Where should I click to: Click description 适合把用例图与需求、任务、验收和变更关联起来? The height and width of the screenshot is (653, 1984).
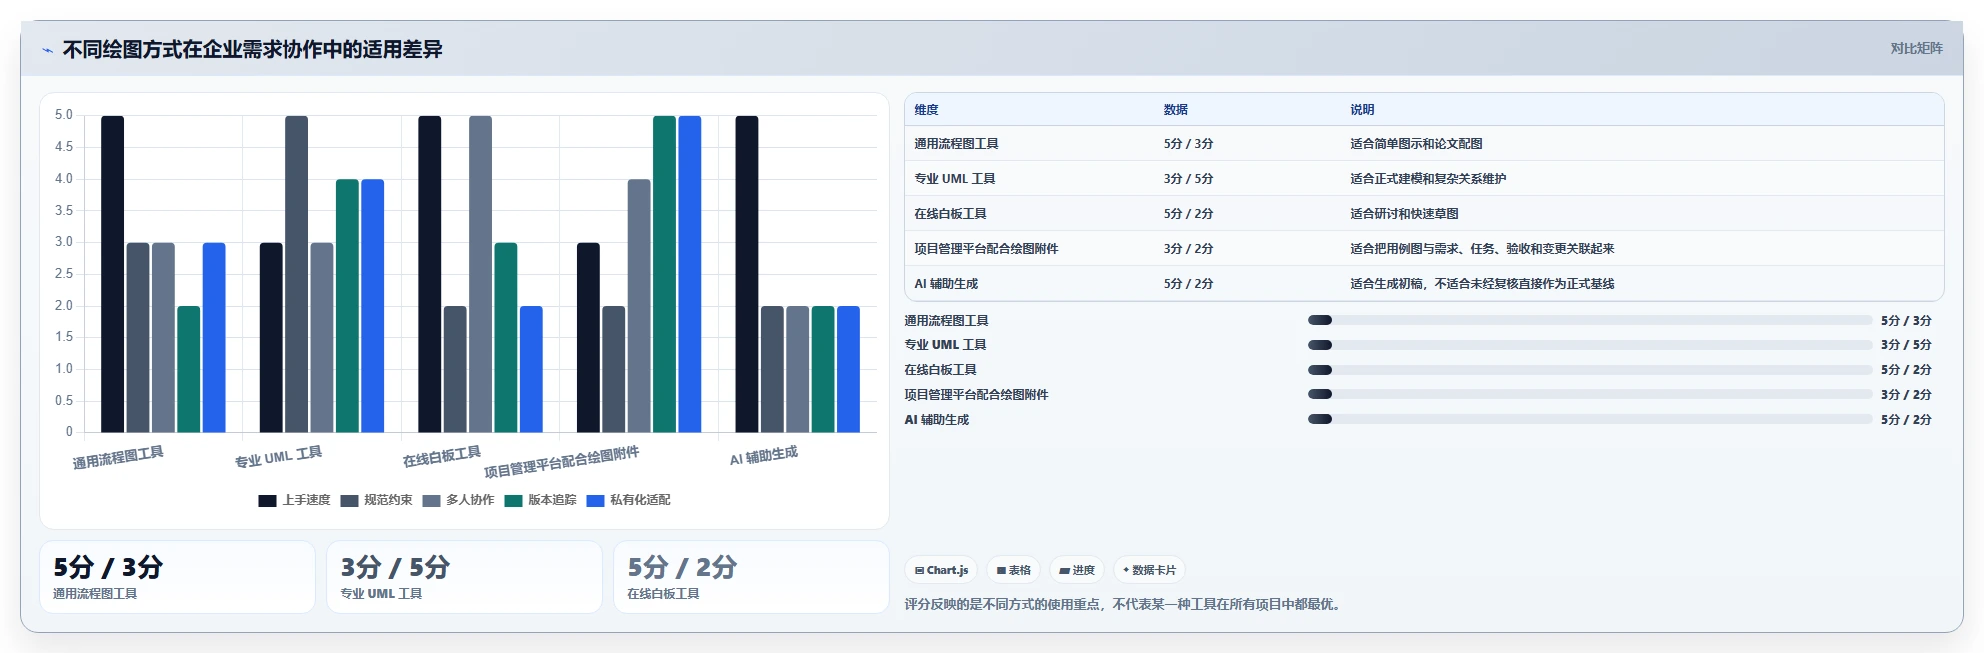[1482, 249]
